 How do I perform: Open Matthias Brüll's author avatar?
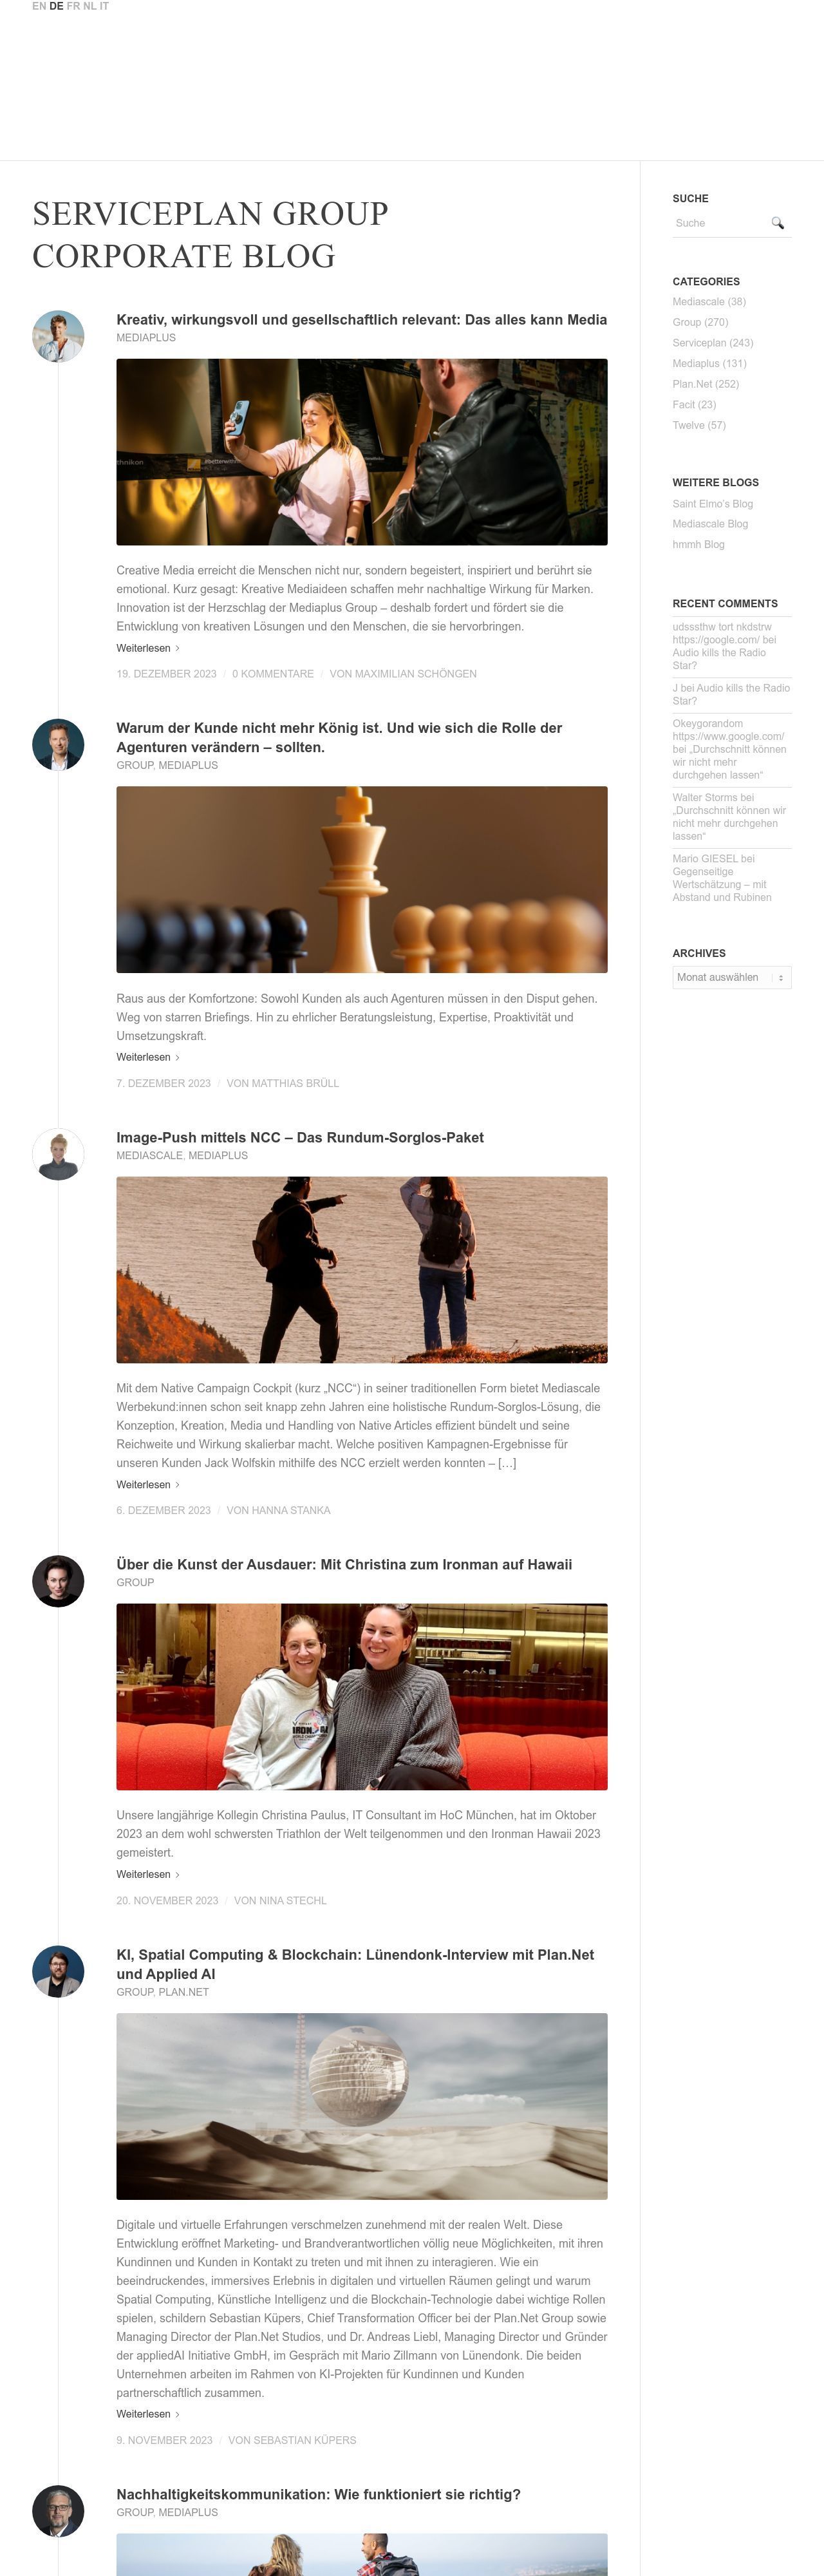[x=58, y=745]
